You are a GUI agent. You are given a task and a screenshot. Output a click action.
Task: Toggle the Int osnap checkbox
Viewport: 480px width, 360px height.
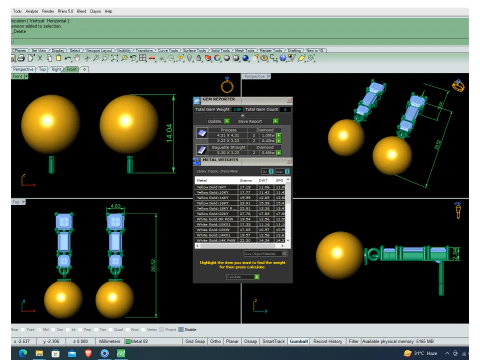click(x=67, y=330)
